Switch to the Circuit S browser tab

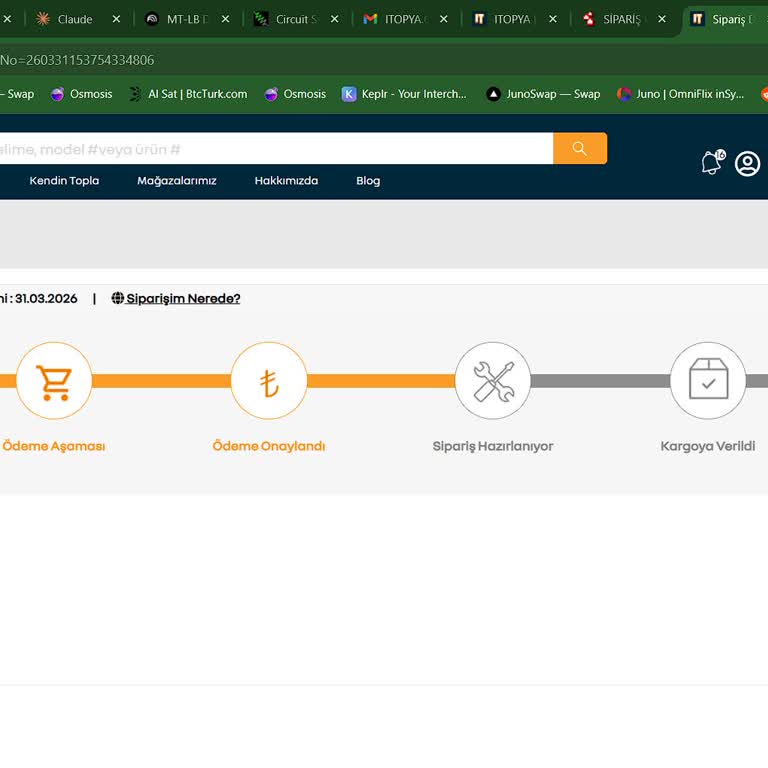pyautogui.click(x=295, y=19)
